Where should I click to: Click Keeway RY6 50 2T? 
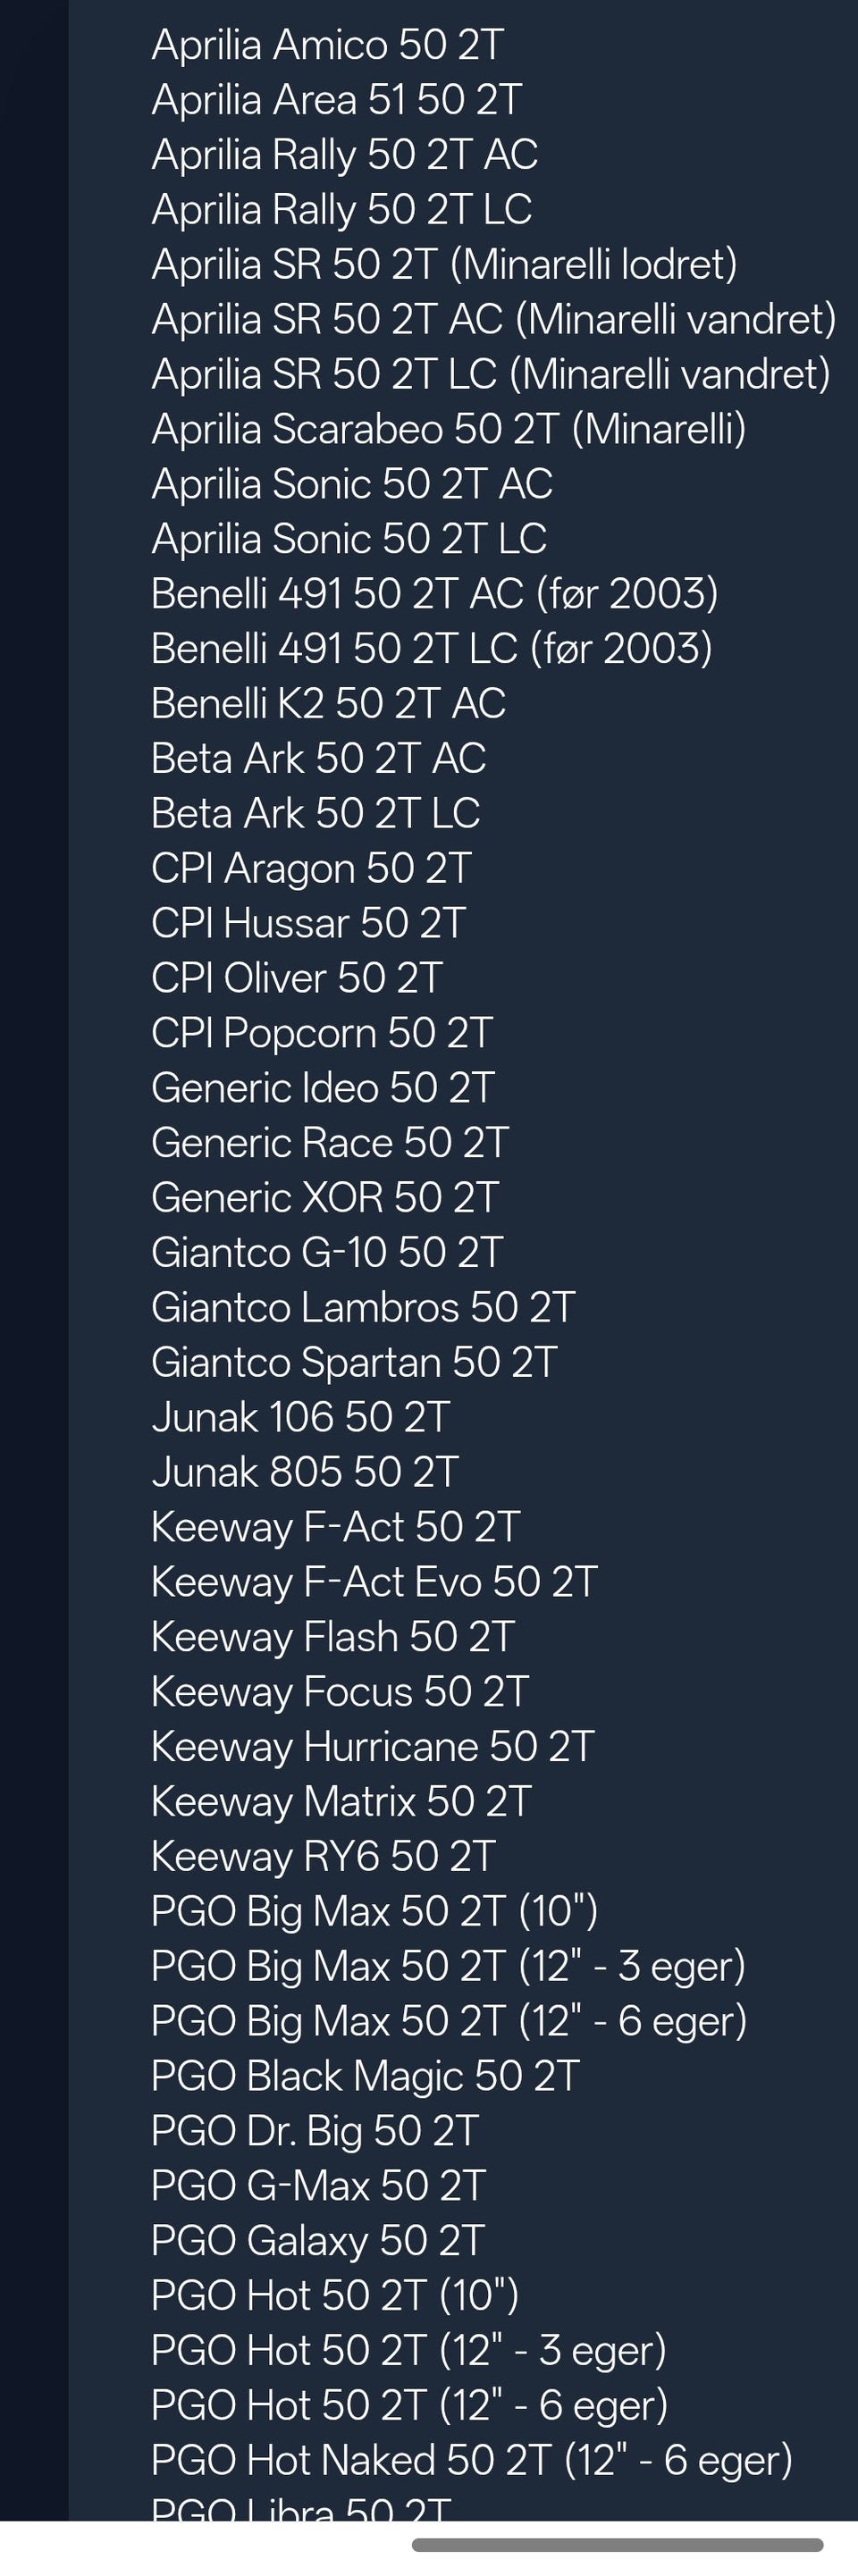tap(323, 1857)
